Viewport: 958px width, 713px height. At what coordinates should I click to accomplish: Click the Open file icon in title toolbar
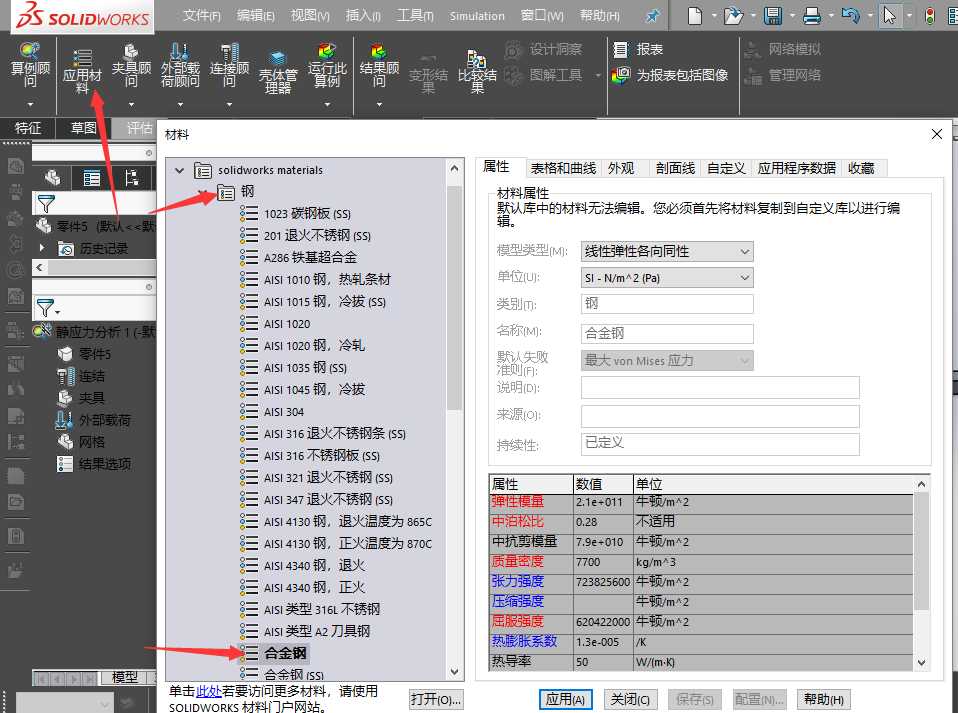[732, 15]
